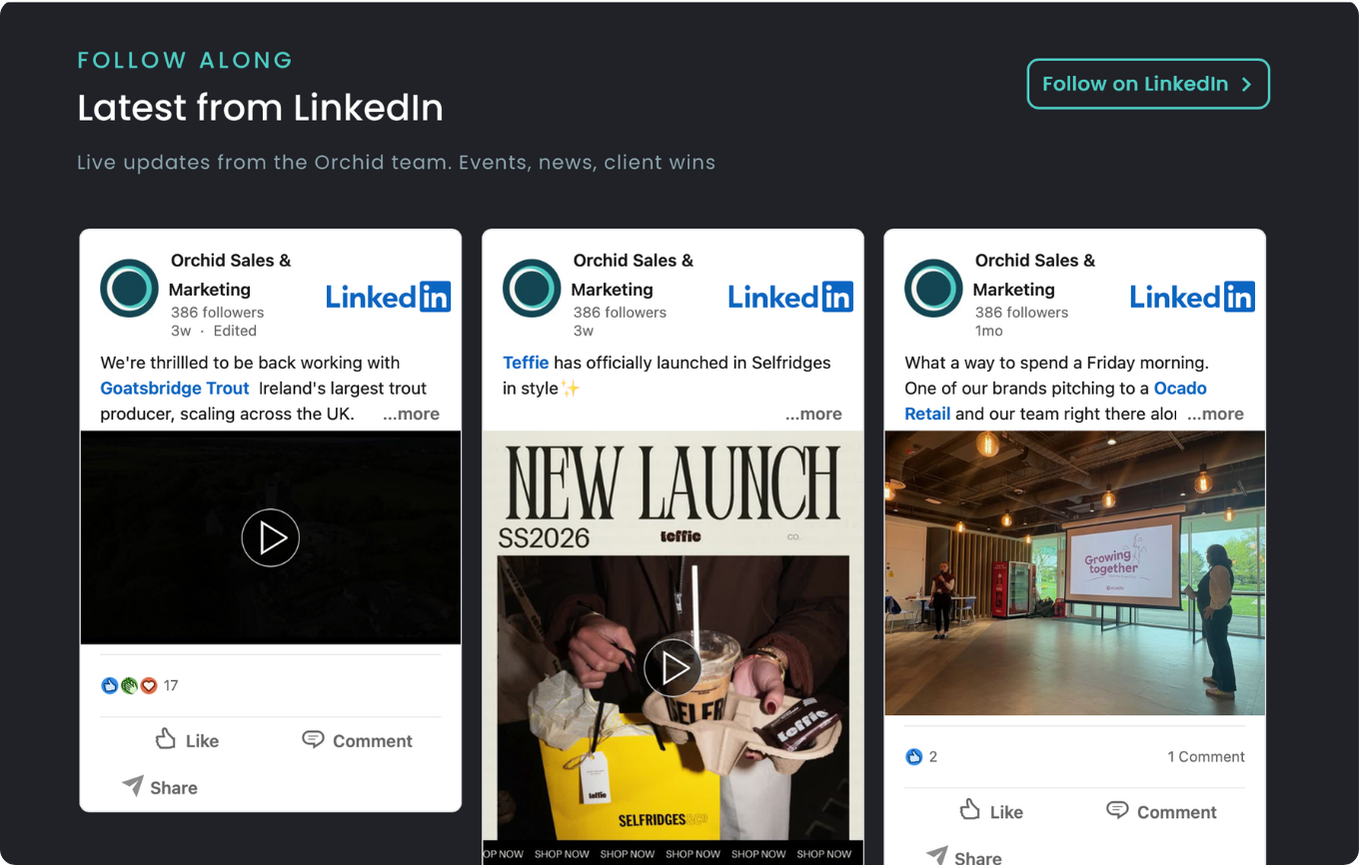Expand …more on Ocado Retail post
This screenshot has height=865, width=1359.
[x=1215, y=414]
